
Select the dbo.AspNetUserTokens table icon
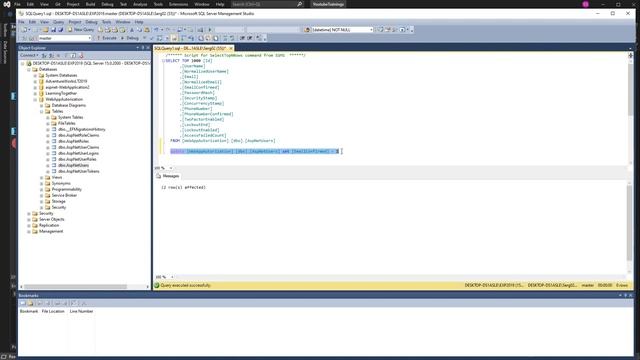click(x=54, y=171)
